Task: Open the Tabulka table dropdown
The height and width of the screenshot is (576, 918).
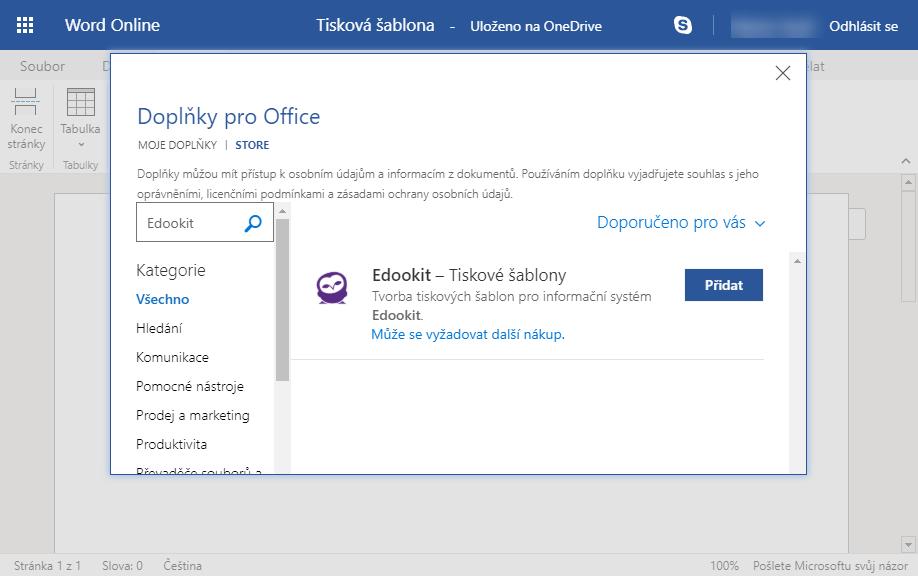Action: [x=80, y=121]
